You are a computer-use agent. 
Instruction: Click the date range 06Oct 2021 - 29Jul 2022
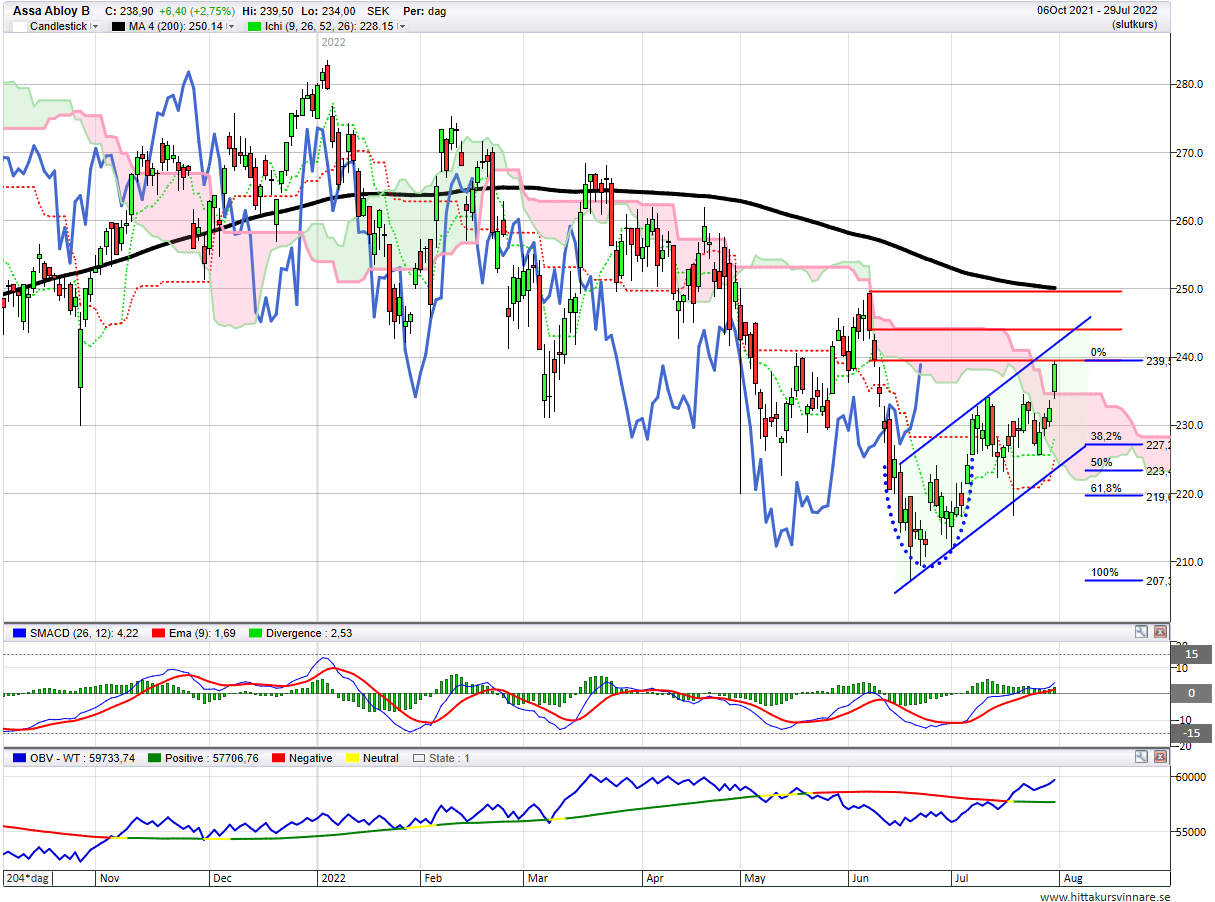(1097, 11)
